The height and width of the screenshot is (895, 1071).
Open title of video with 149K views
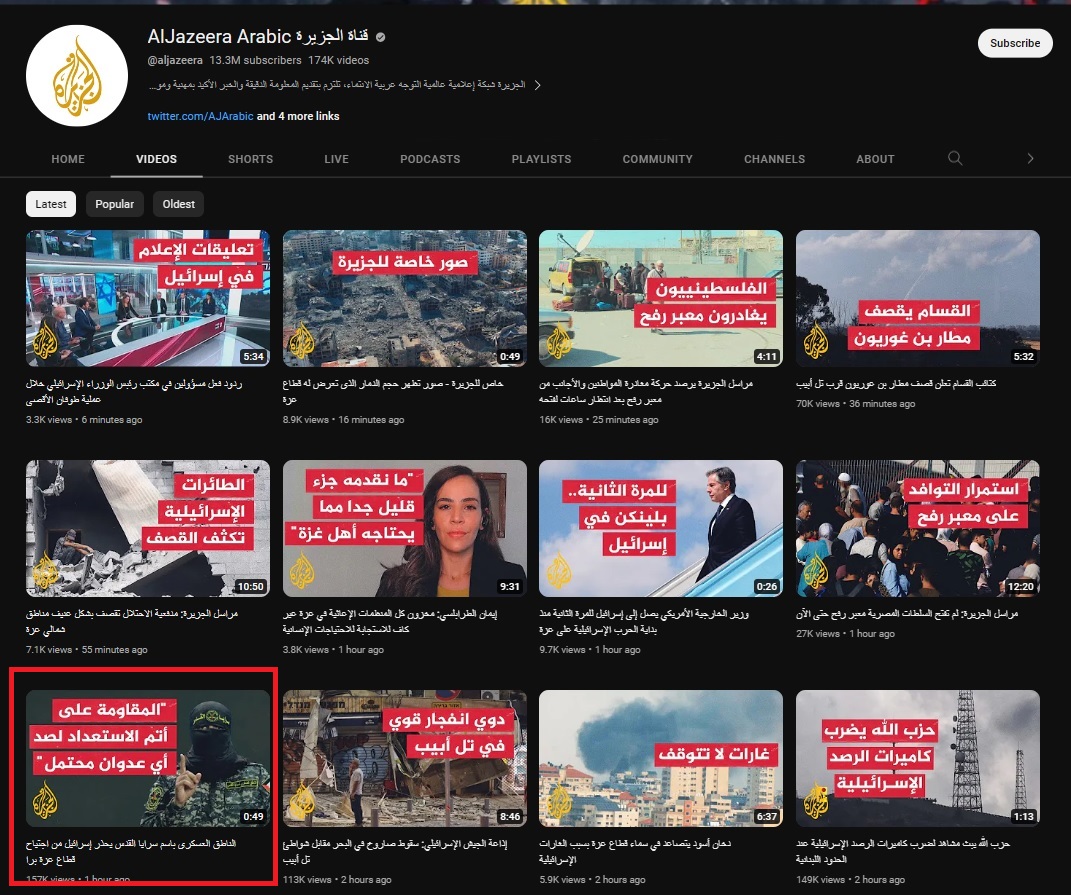[x=903, y=851]
